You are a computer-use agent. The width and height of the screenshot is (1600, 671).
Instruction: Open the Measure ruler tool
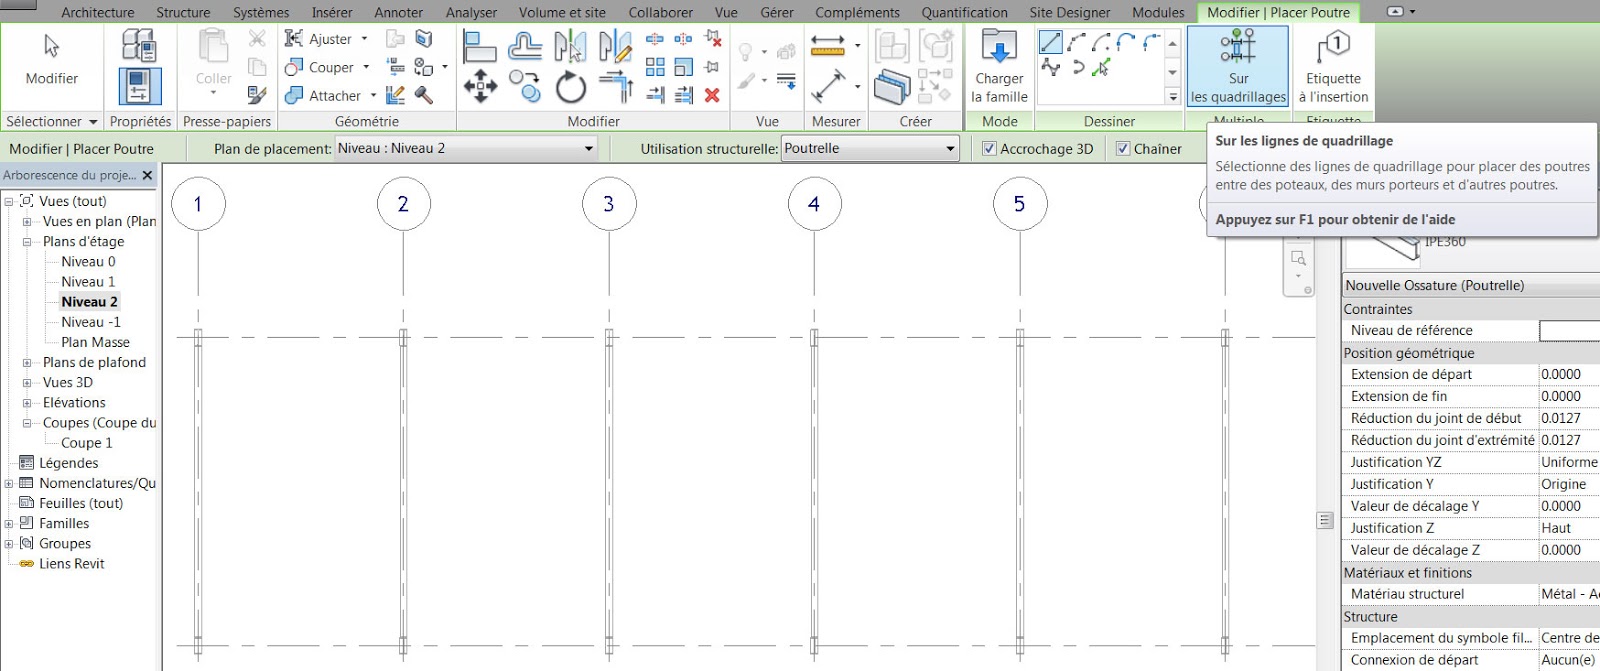827,45
